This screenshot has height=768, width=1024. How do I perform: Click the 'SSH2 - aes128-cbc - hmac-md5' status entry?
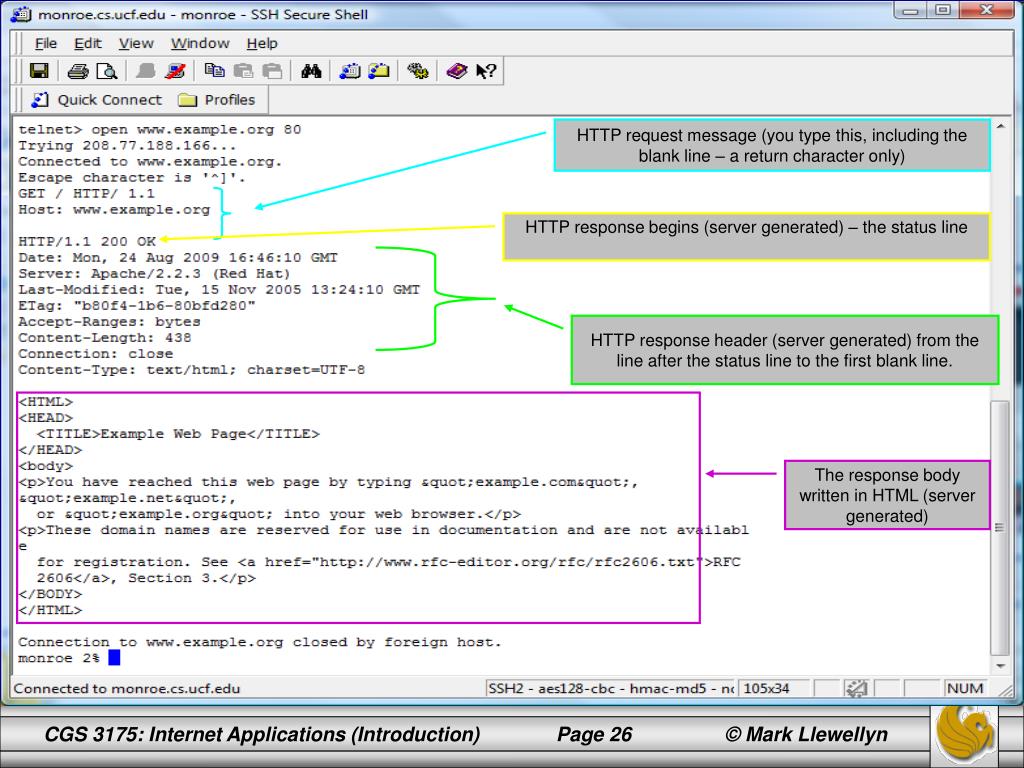point(611,688)
